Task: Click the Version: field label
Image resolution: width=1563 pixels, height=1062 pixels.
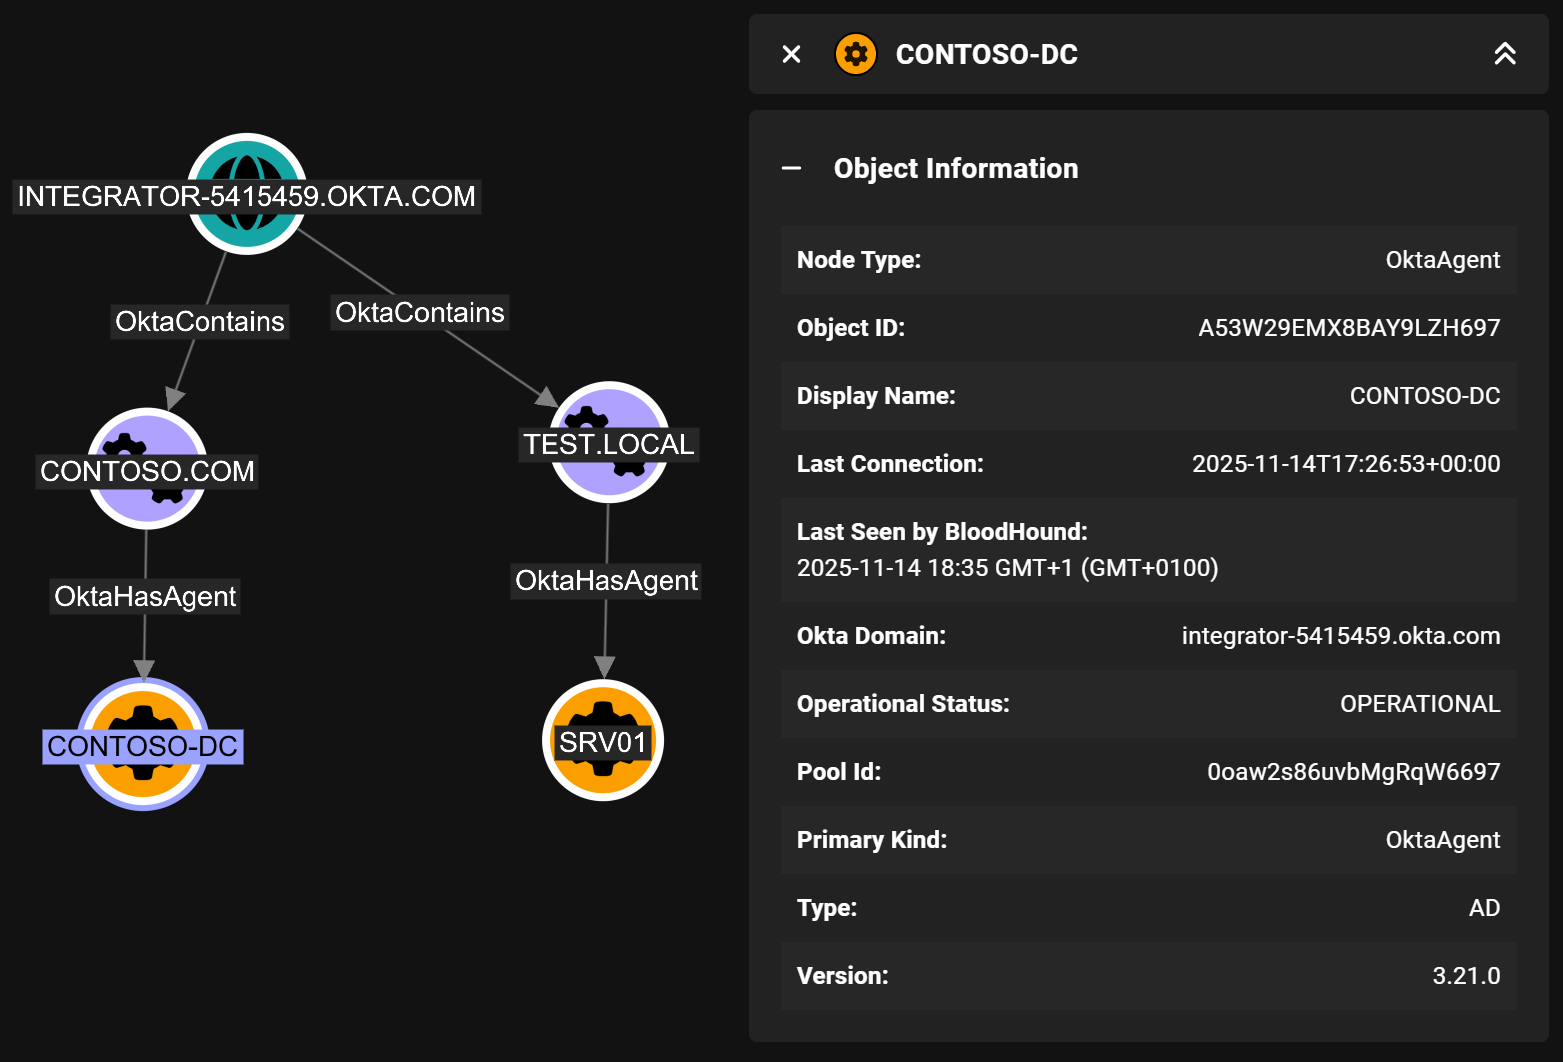Action: [x=843, y=976]
